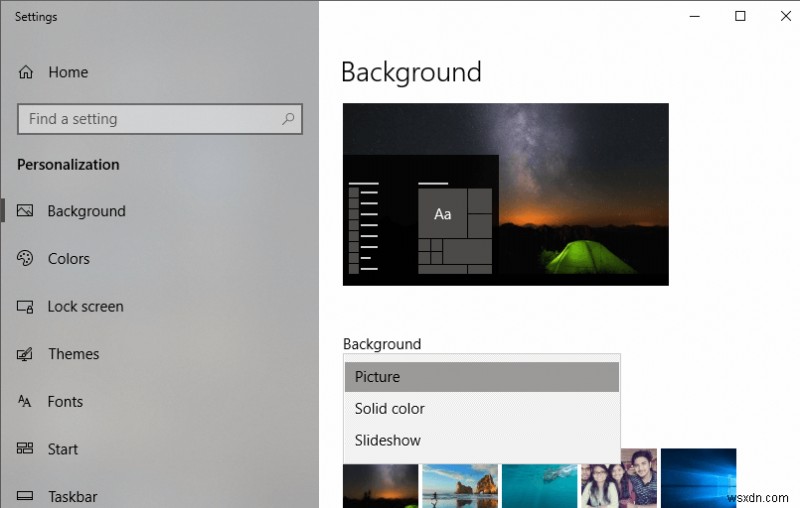
Task: Choose Solid color from dropdown list
Action: pos(482,409)
